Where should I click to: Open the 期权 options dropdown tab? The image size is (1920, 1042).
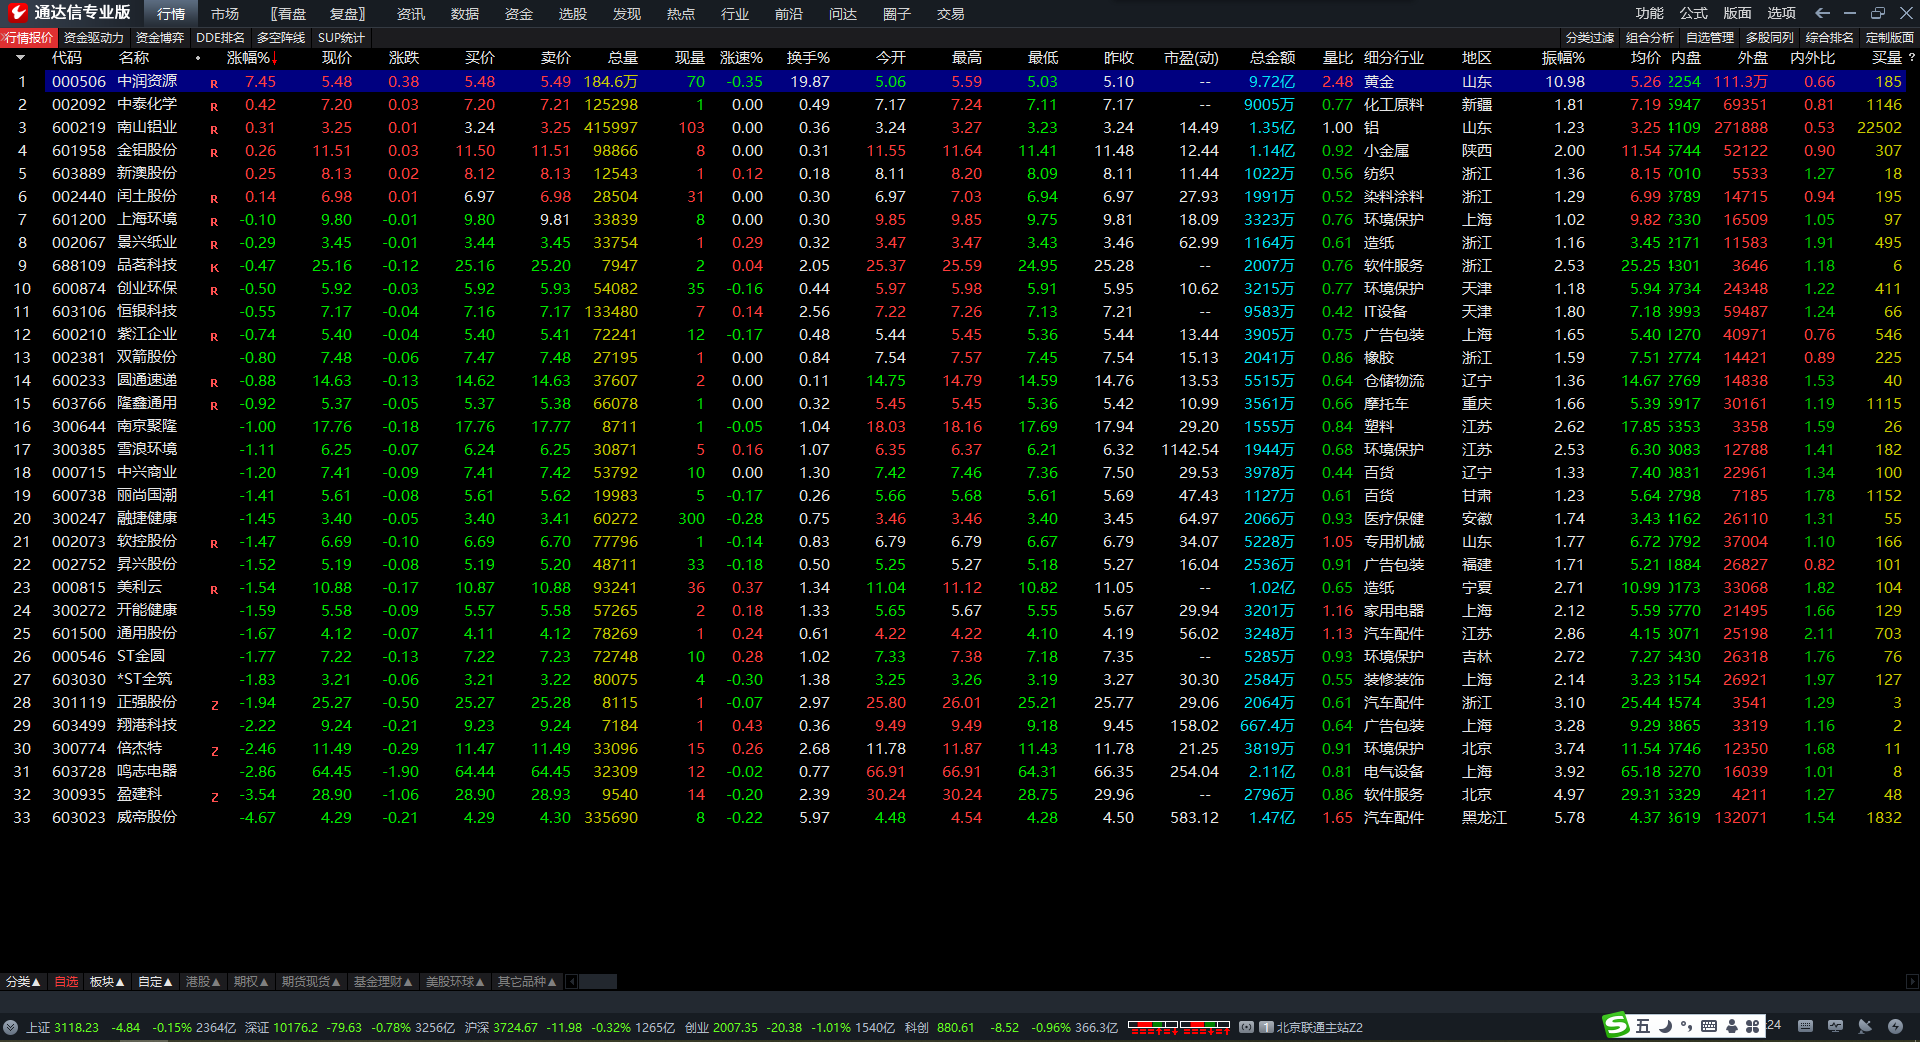(251, 982)
